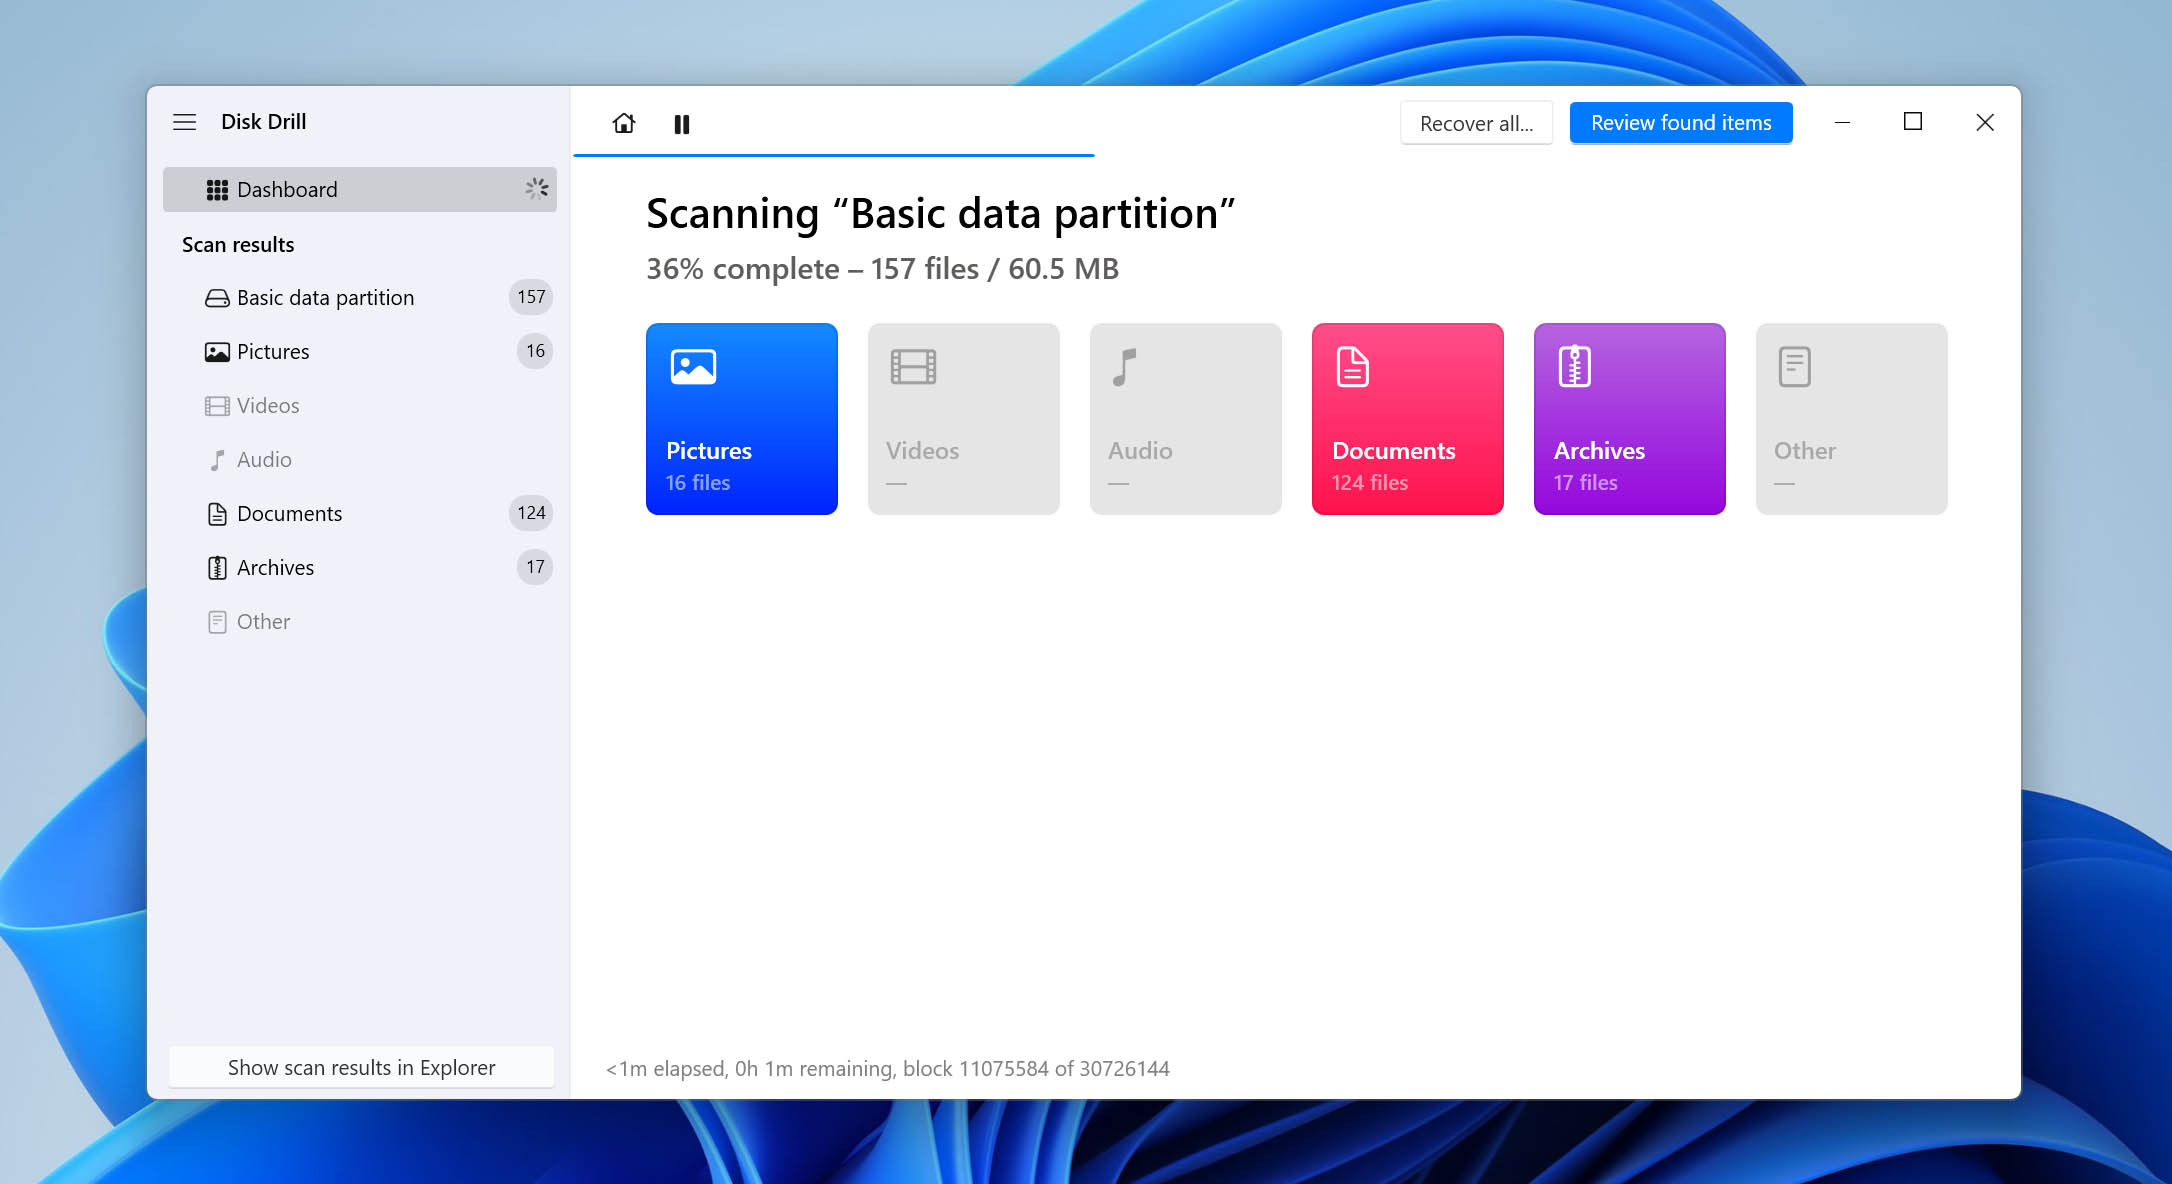This screenshot has width=2172, height=1184.
Task: Open the hamburger menu
Action: pos(185,122)
